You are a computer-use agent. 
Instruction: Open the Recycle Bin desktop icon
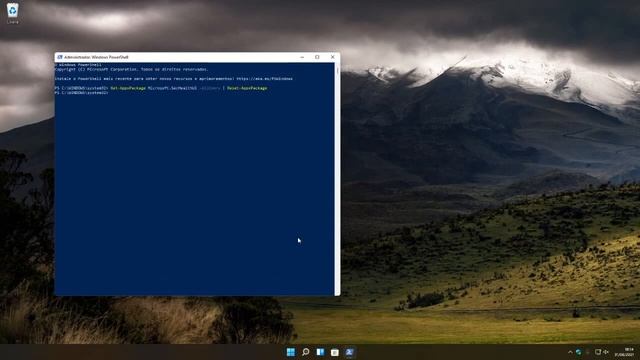[x=13, y=13]
